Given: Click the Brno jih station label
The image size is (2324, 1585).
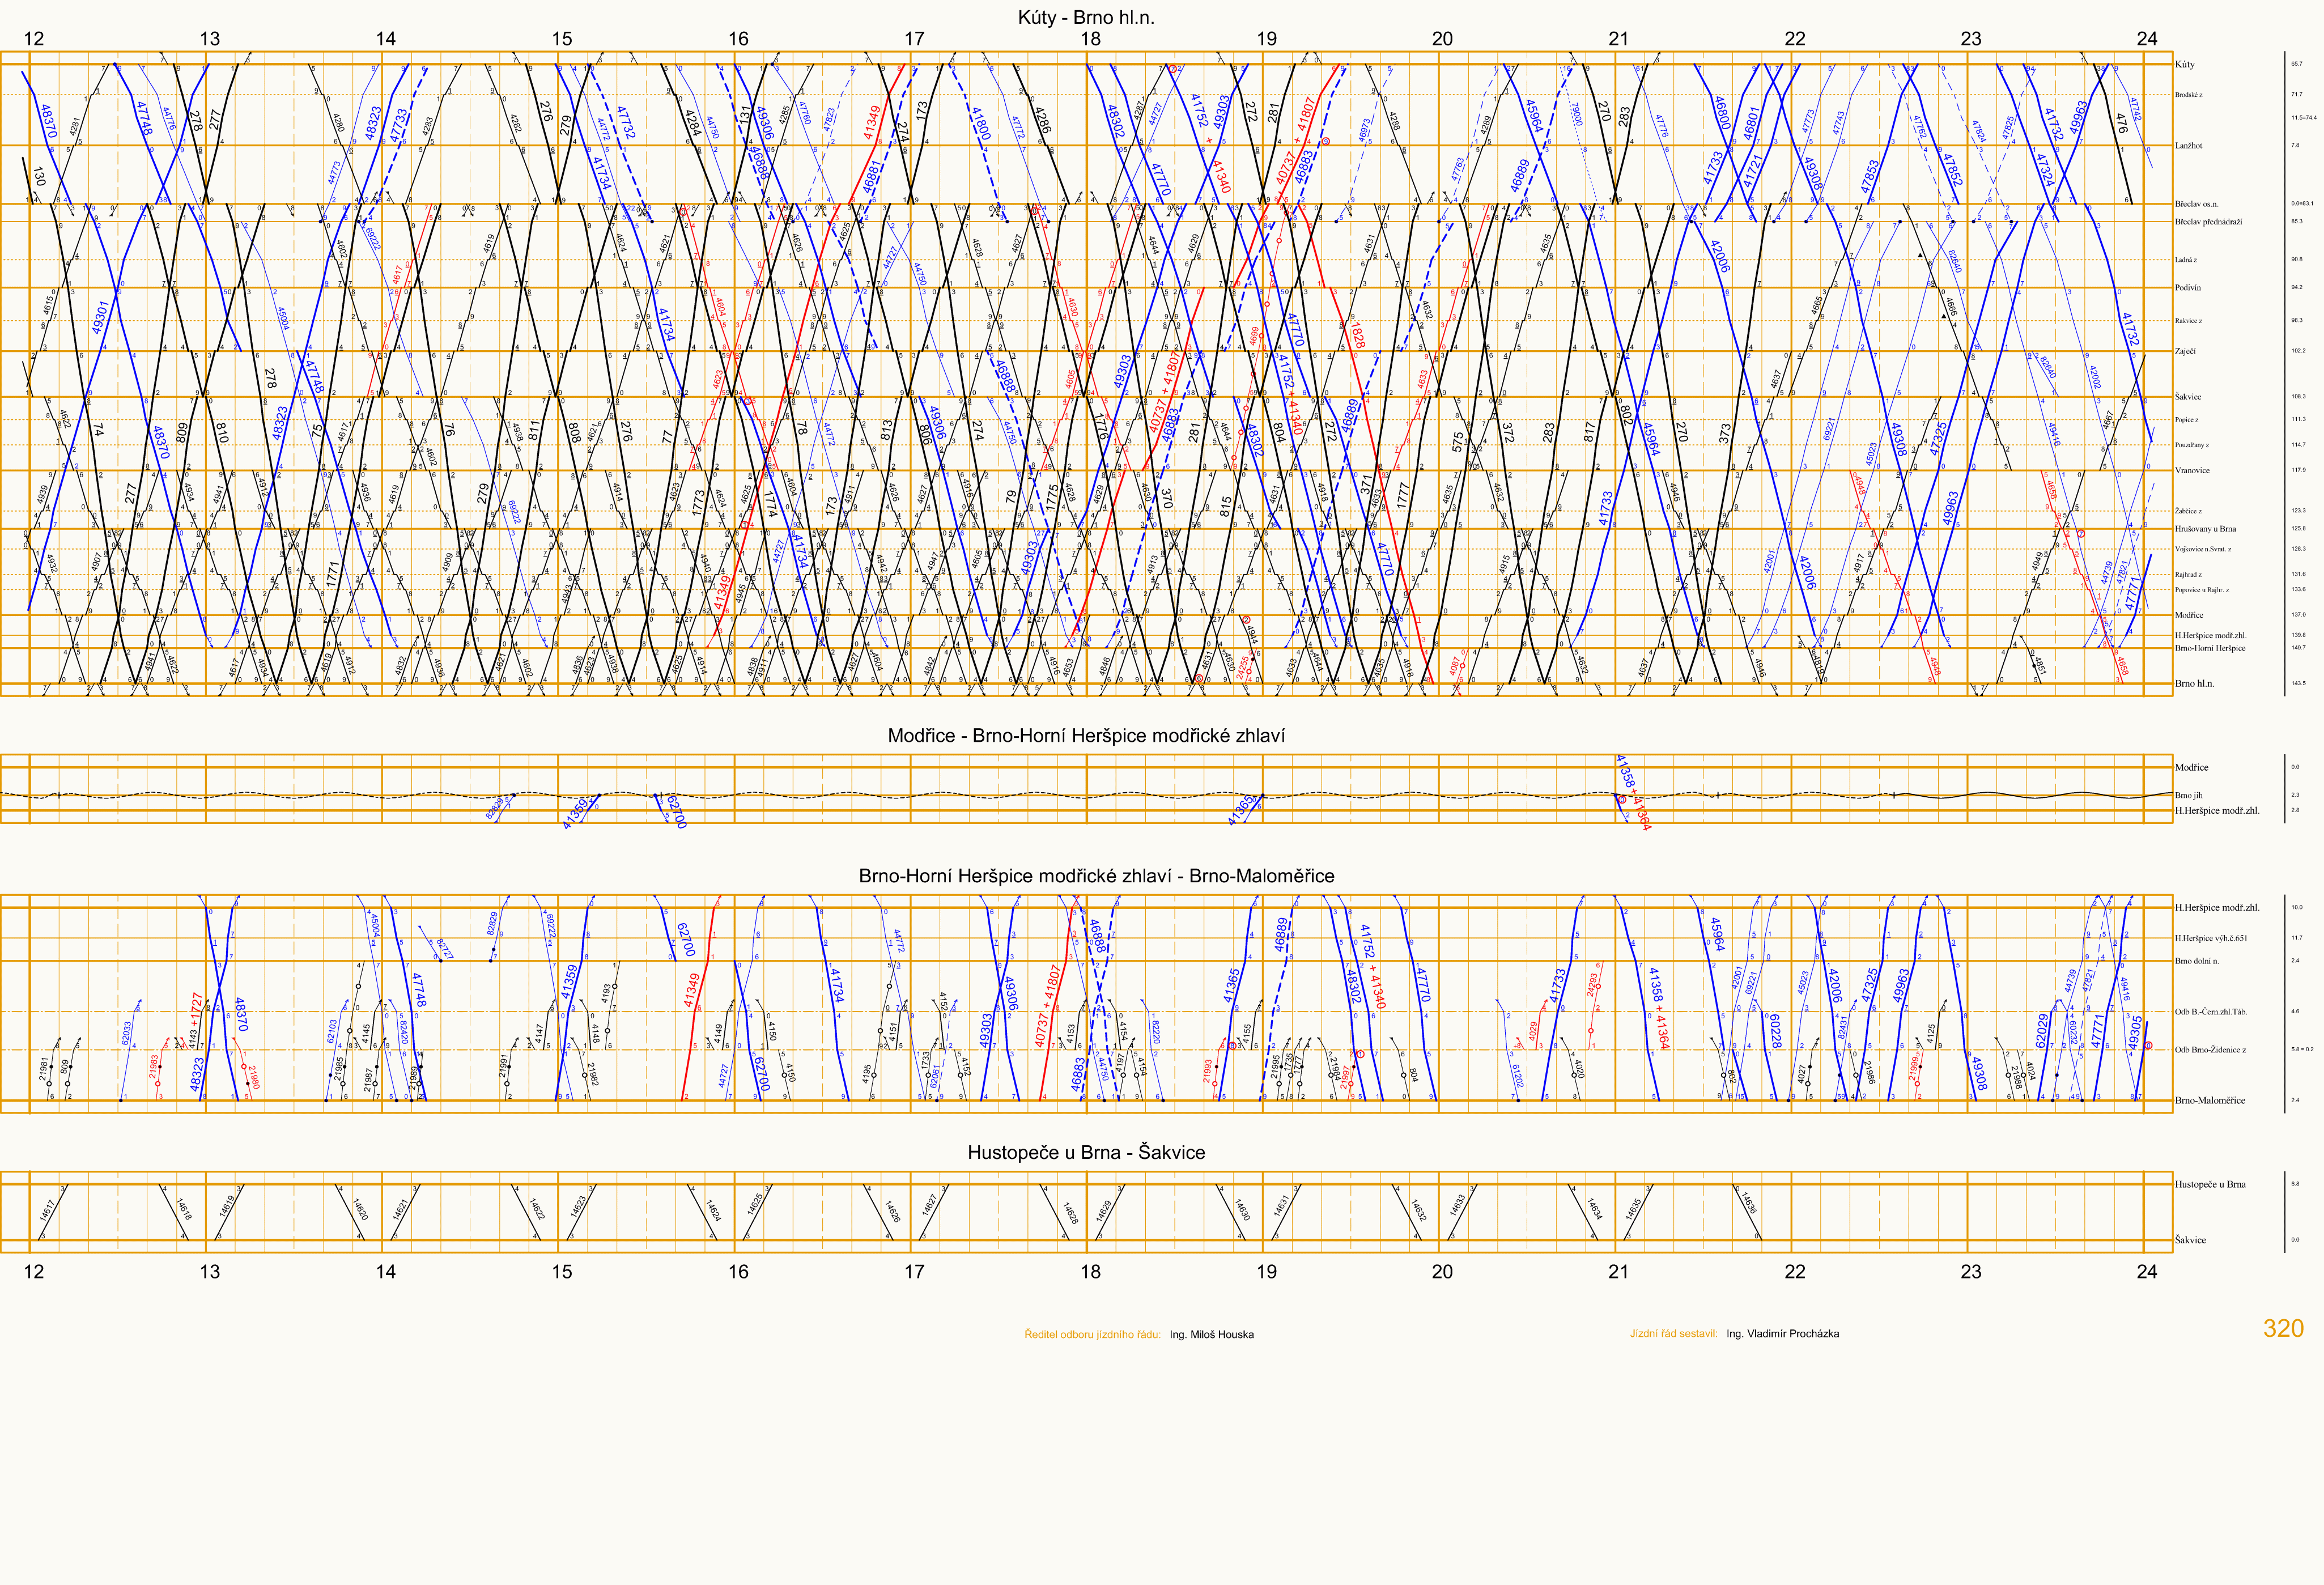Looking at the screenshot, I should click(x=2188, y=796).
